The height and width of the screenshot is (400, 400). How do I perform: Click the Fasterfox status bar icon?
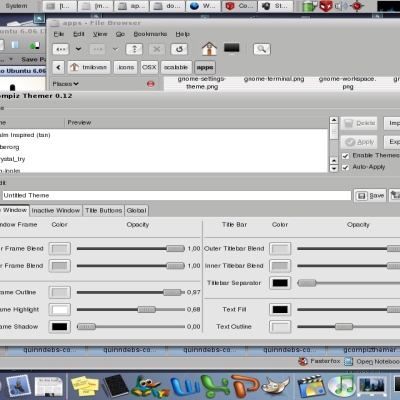point(303,361)
